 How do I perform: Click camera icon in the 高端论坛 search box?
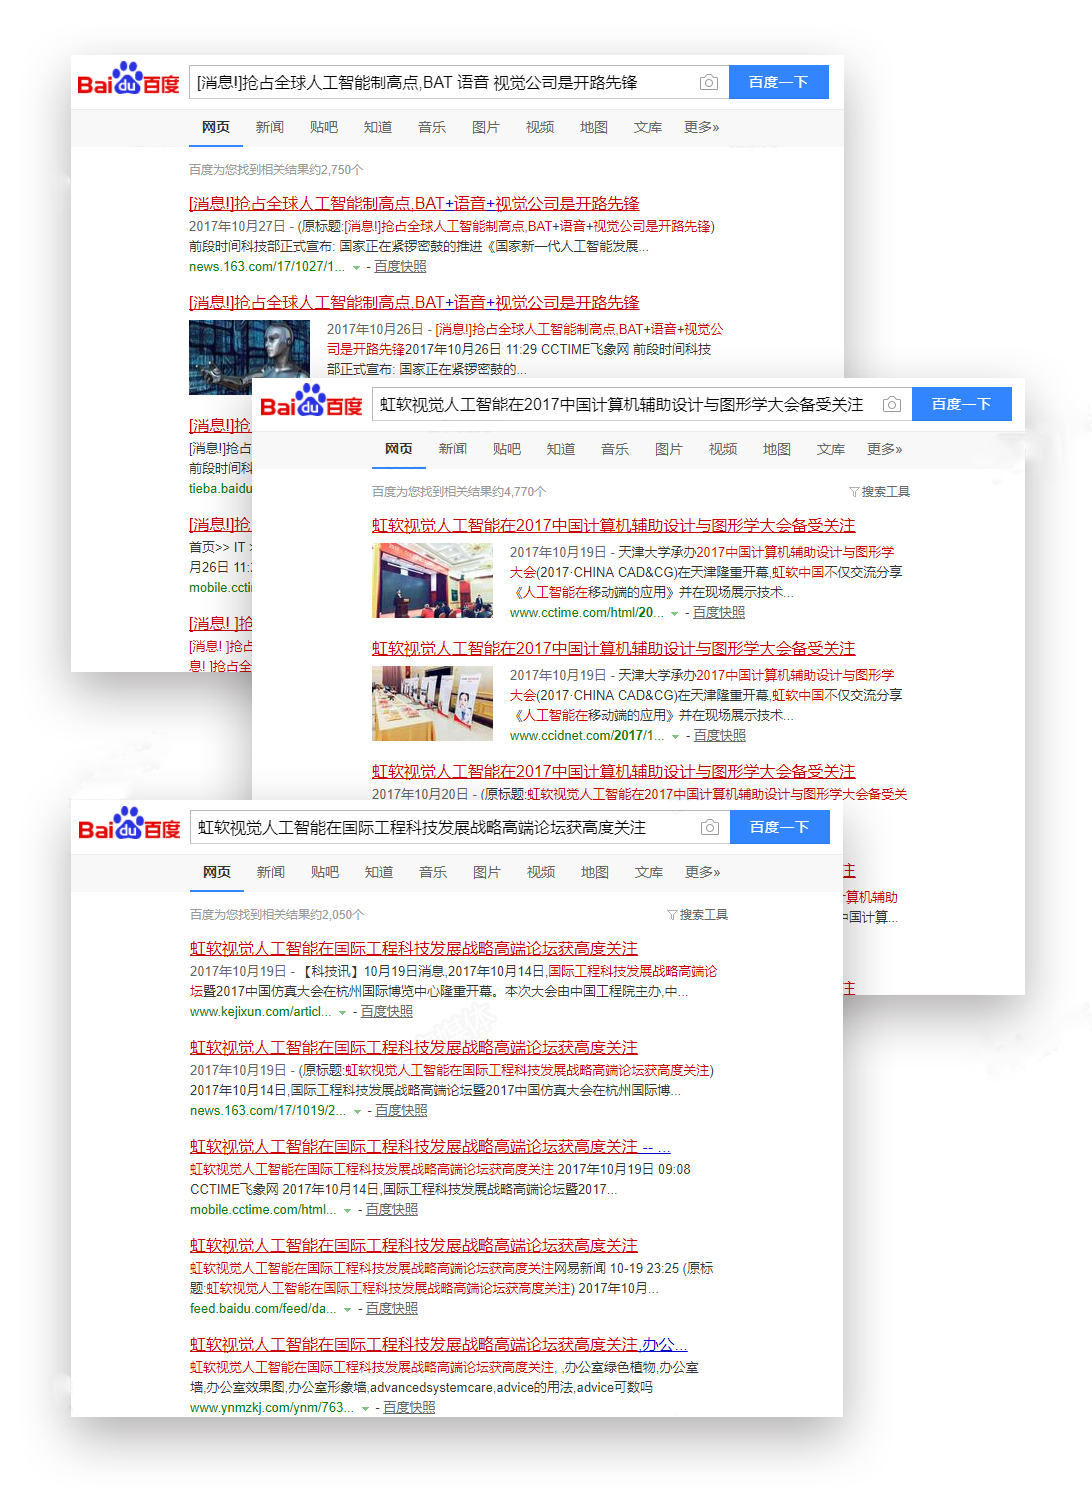[x=709, y=827]
